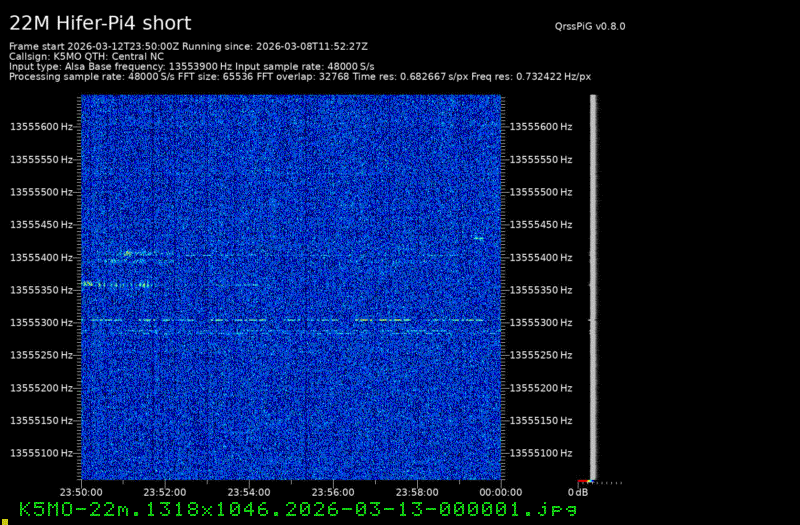Click right-axis label "13555100 Hz"
This screenshot has width=800, height=525.
point(541,454)
